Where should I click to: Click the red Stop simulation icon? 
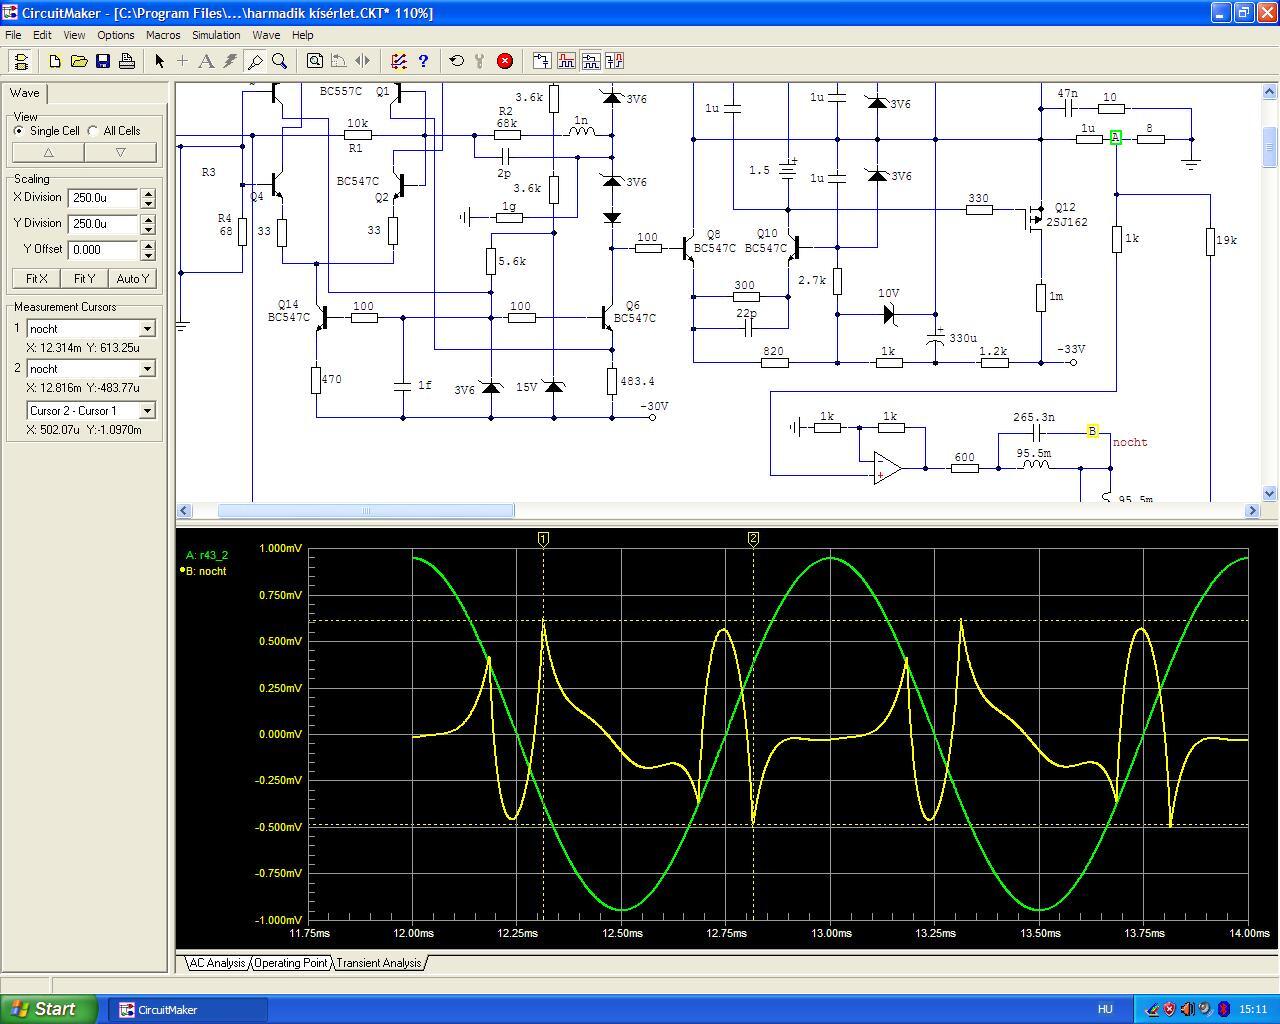click(x=505, y=61)
